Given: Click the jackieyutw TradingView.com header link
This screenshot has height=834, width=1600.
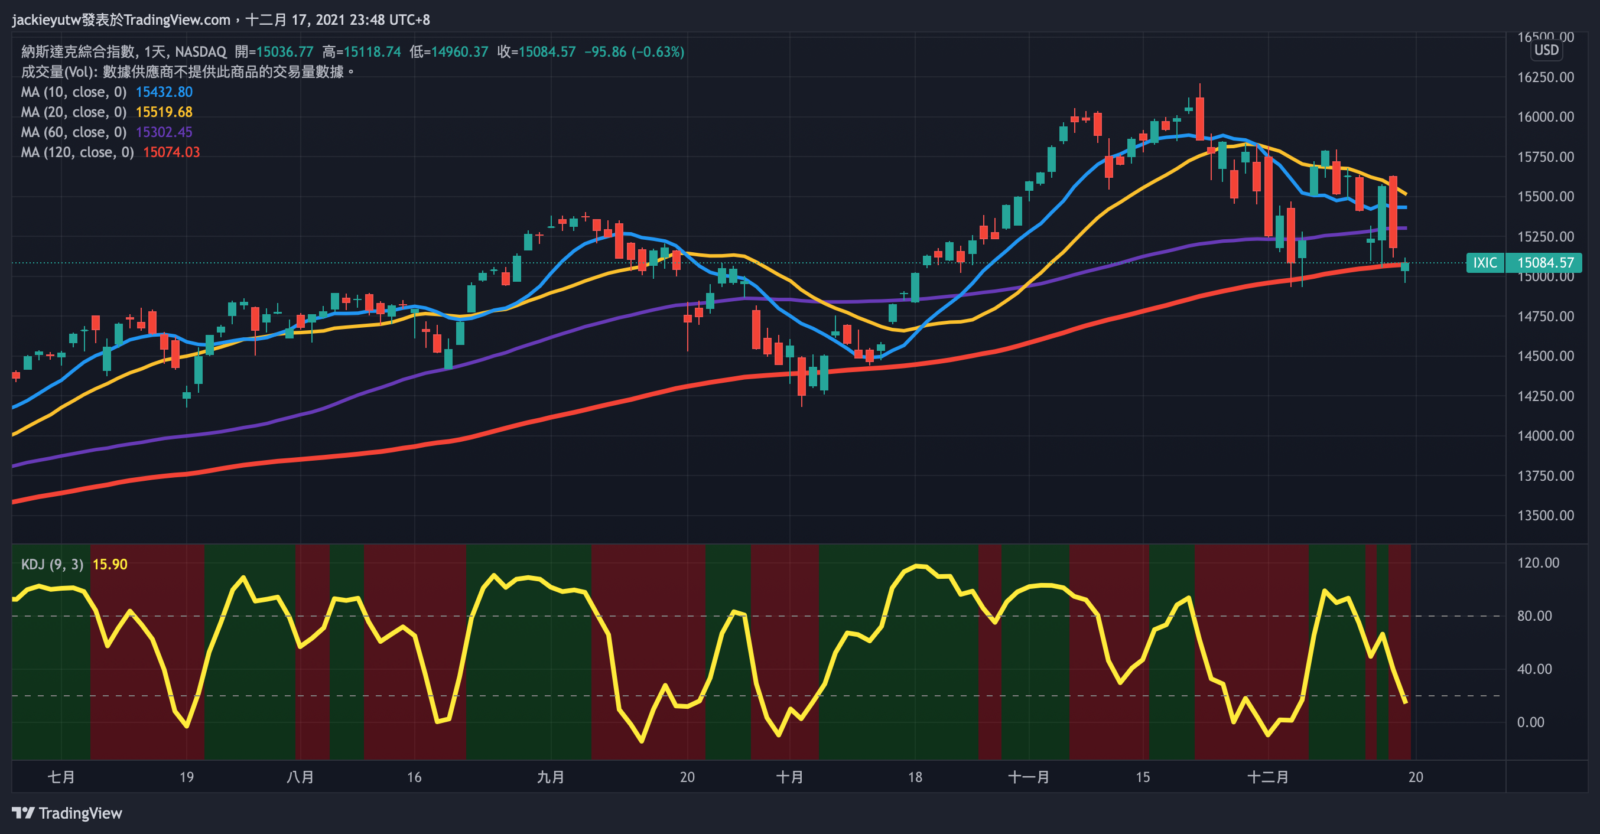Looking at the screenshot, I should [x=120, y=19].
